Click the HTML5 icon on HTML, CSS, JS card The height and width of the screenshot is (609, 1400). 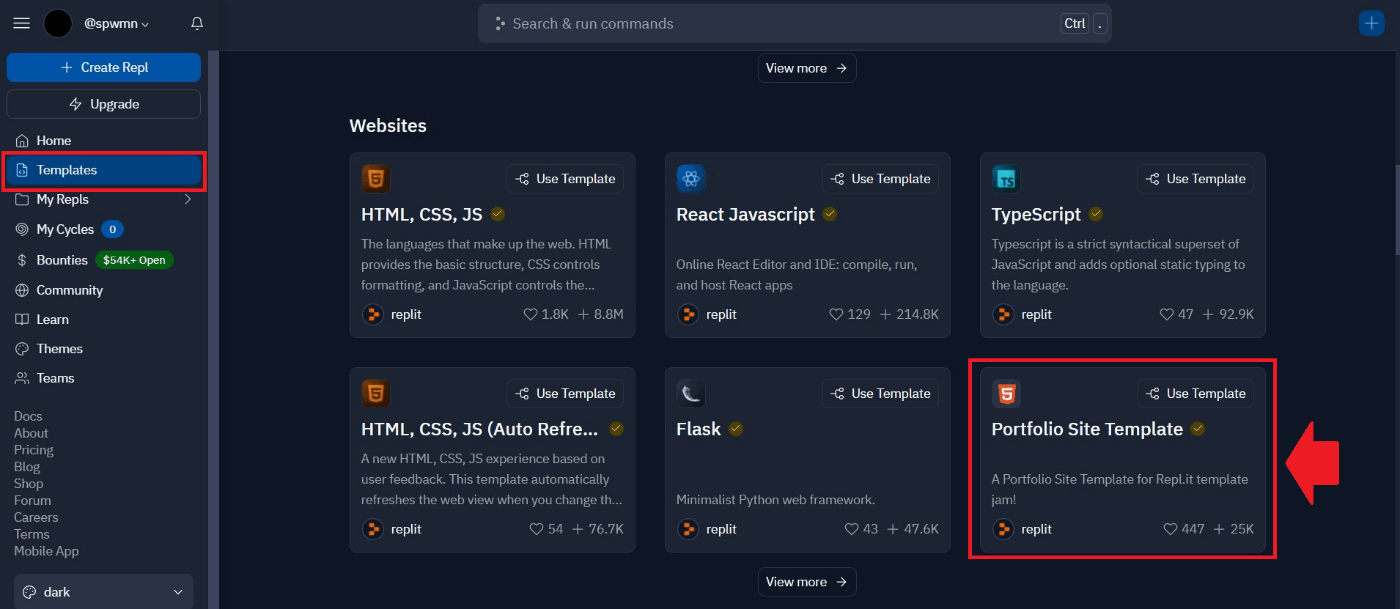[375, 179]
